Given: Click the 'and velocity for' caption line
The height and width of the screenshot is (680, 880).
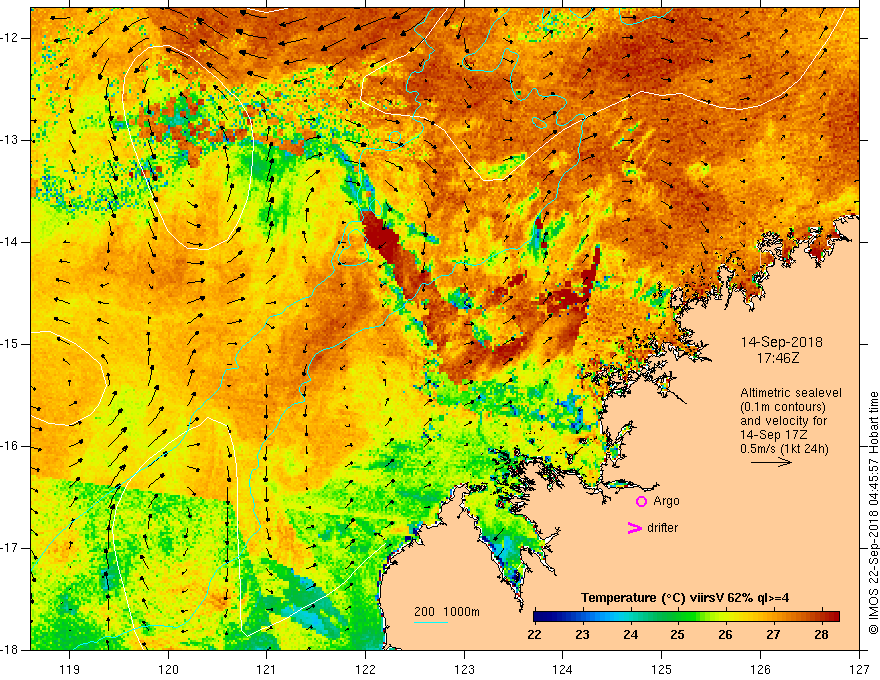Looking at the screenshot, I should tap(783, 421).
